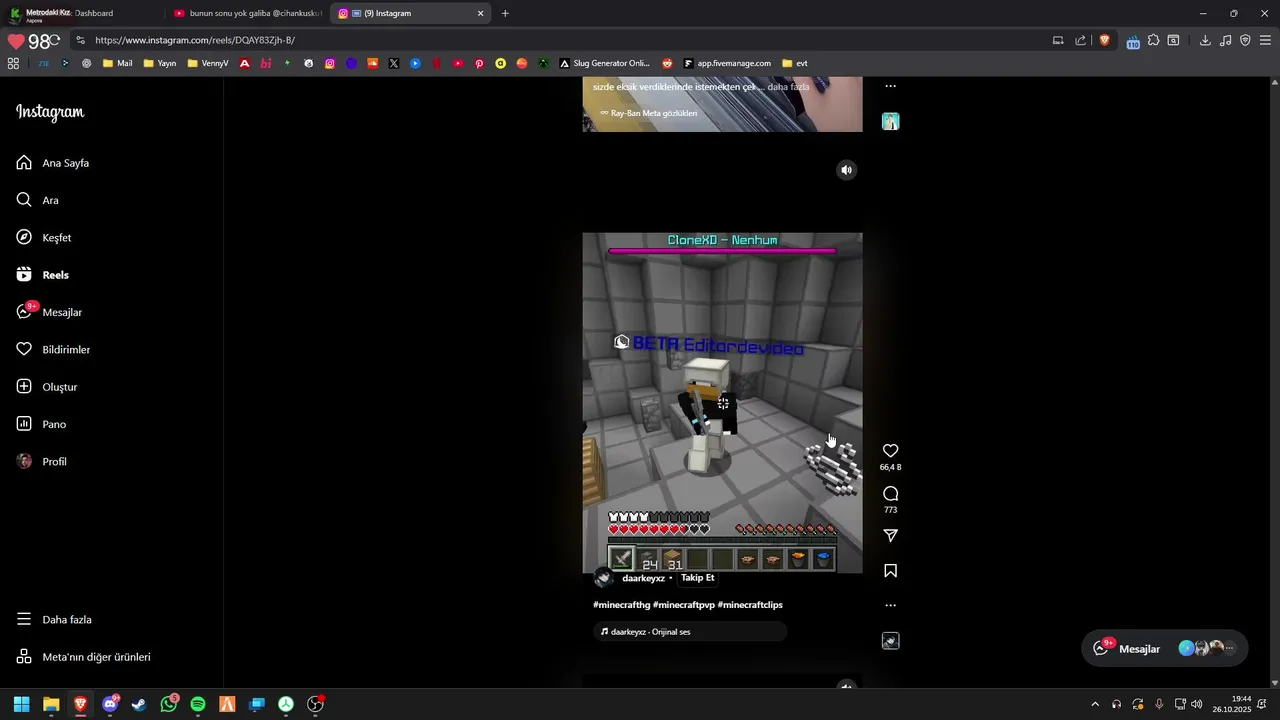The image size is (1280, 720).
Task: Open app.fivemanage.com bookmark
Action: tap(727, 63)
